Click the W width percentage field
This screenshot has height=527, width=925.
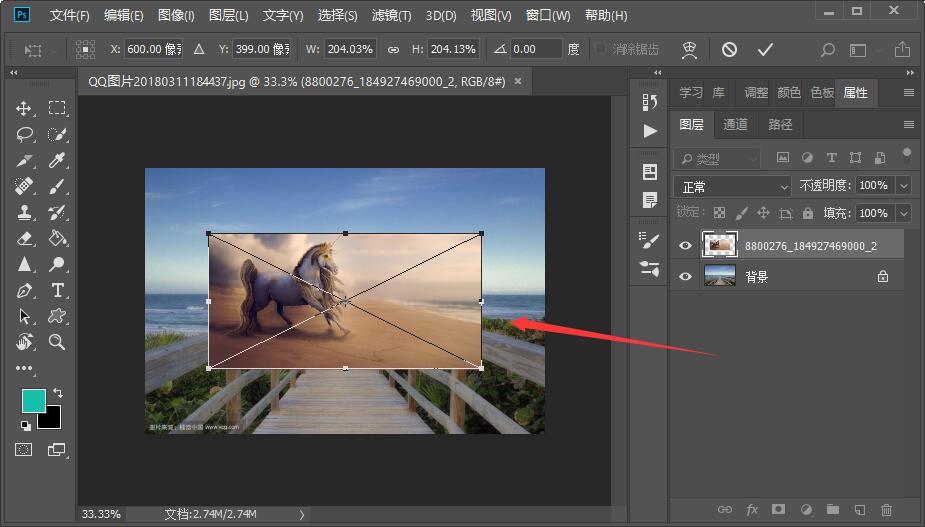tap(350, 49)
